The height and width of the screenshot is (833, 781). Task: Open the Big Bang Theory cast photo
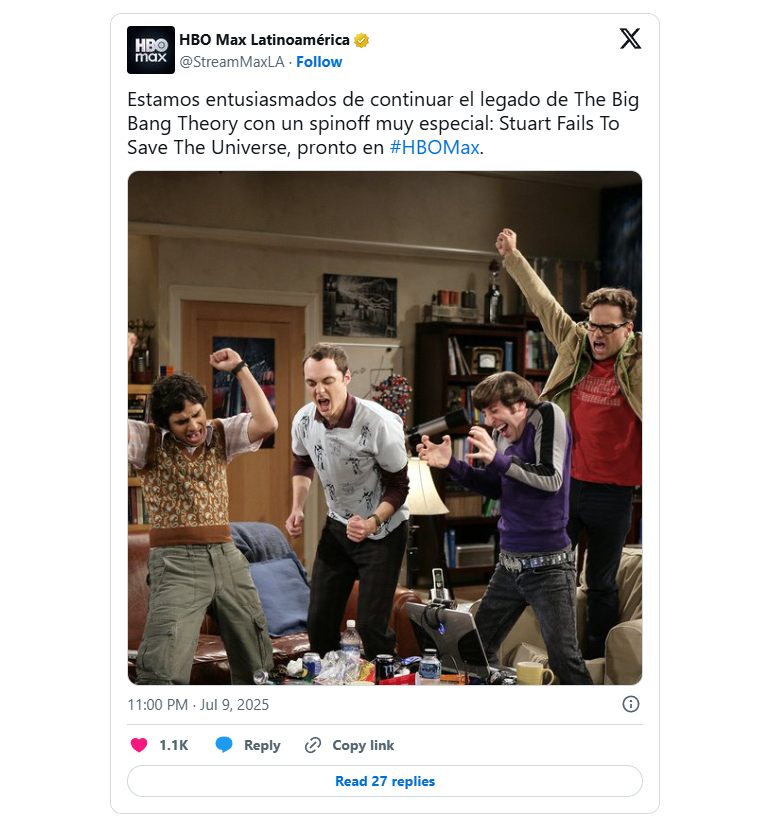coord(385,428)
